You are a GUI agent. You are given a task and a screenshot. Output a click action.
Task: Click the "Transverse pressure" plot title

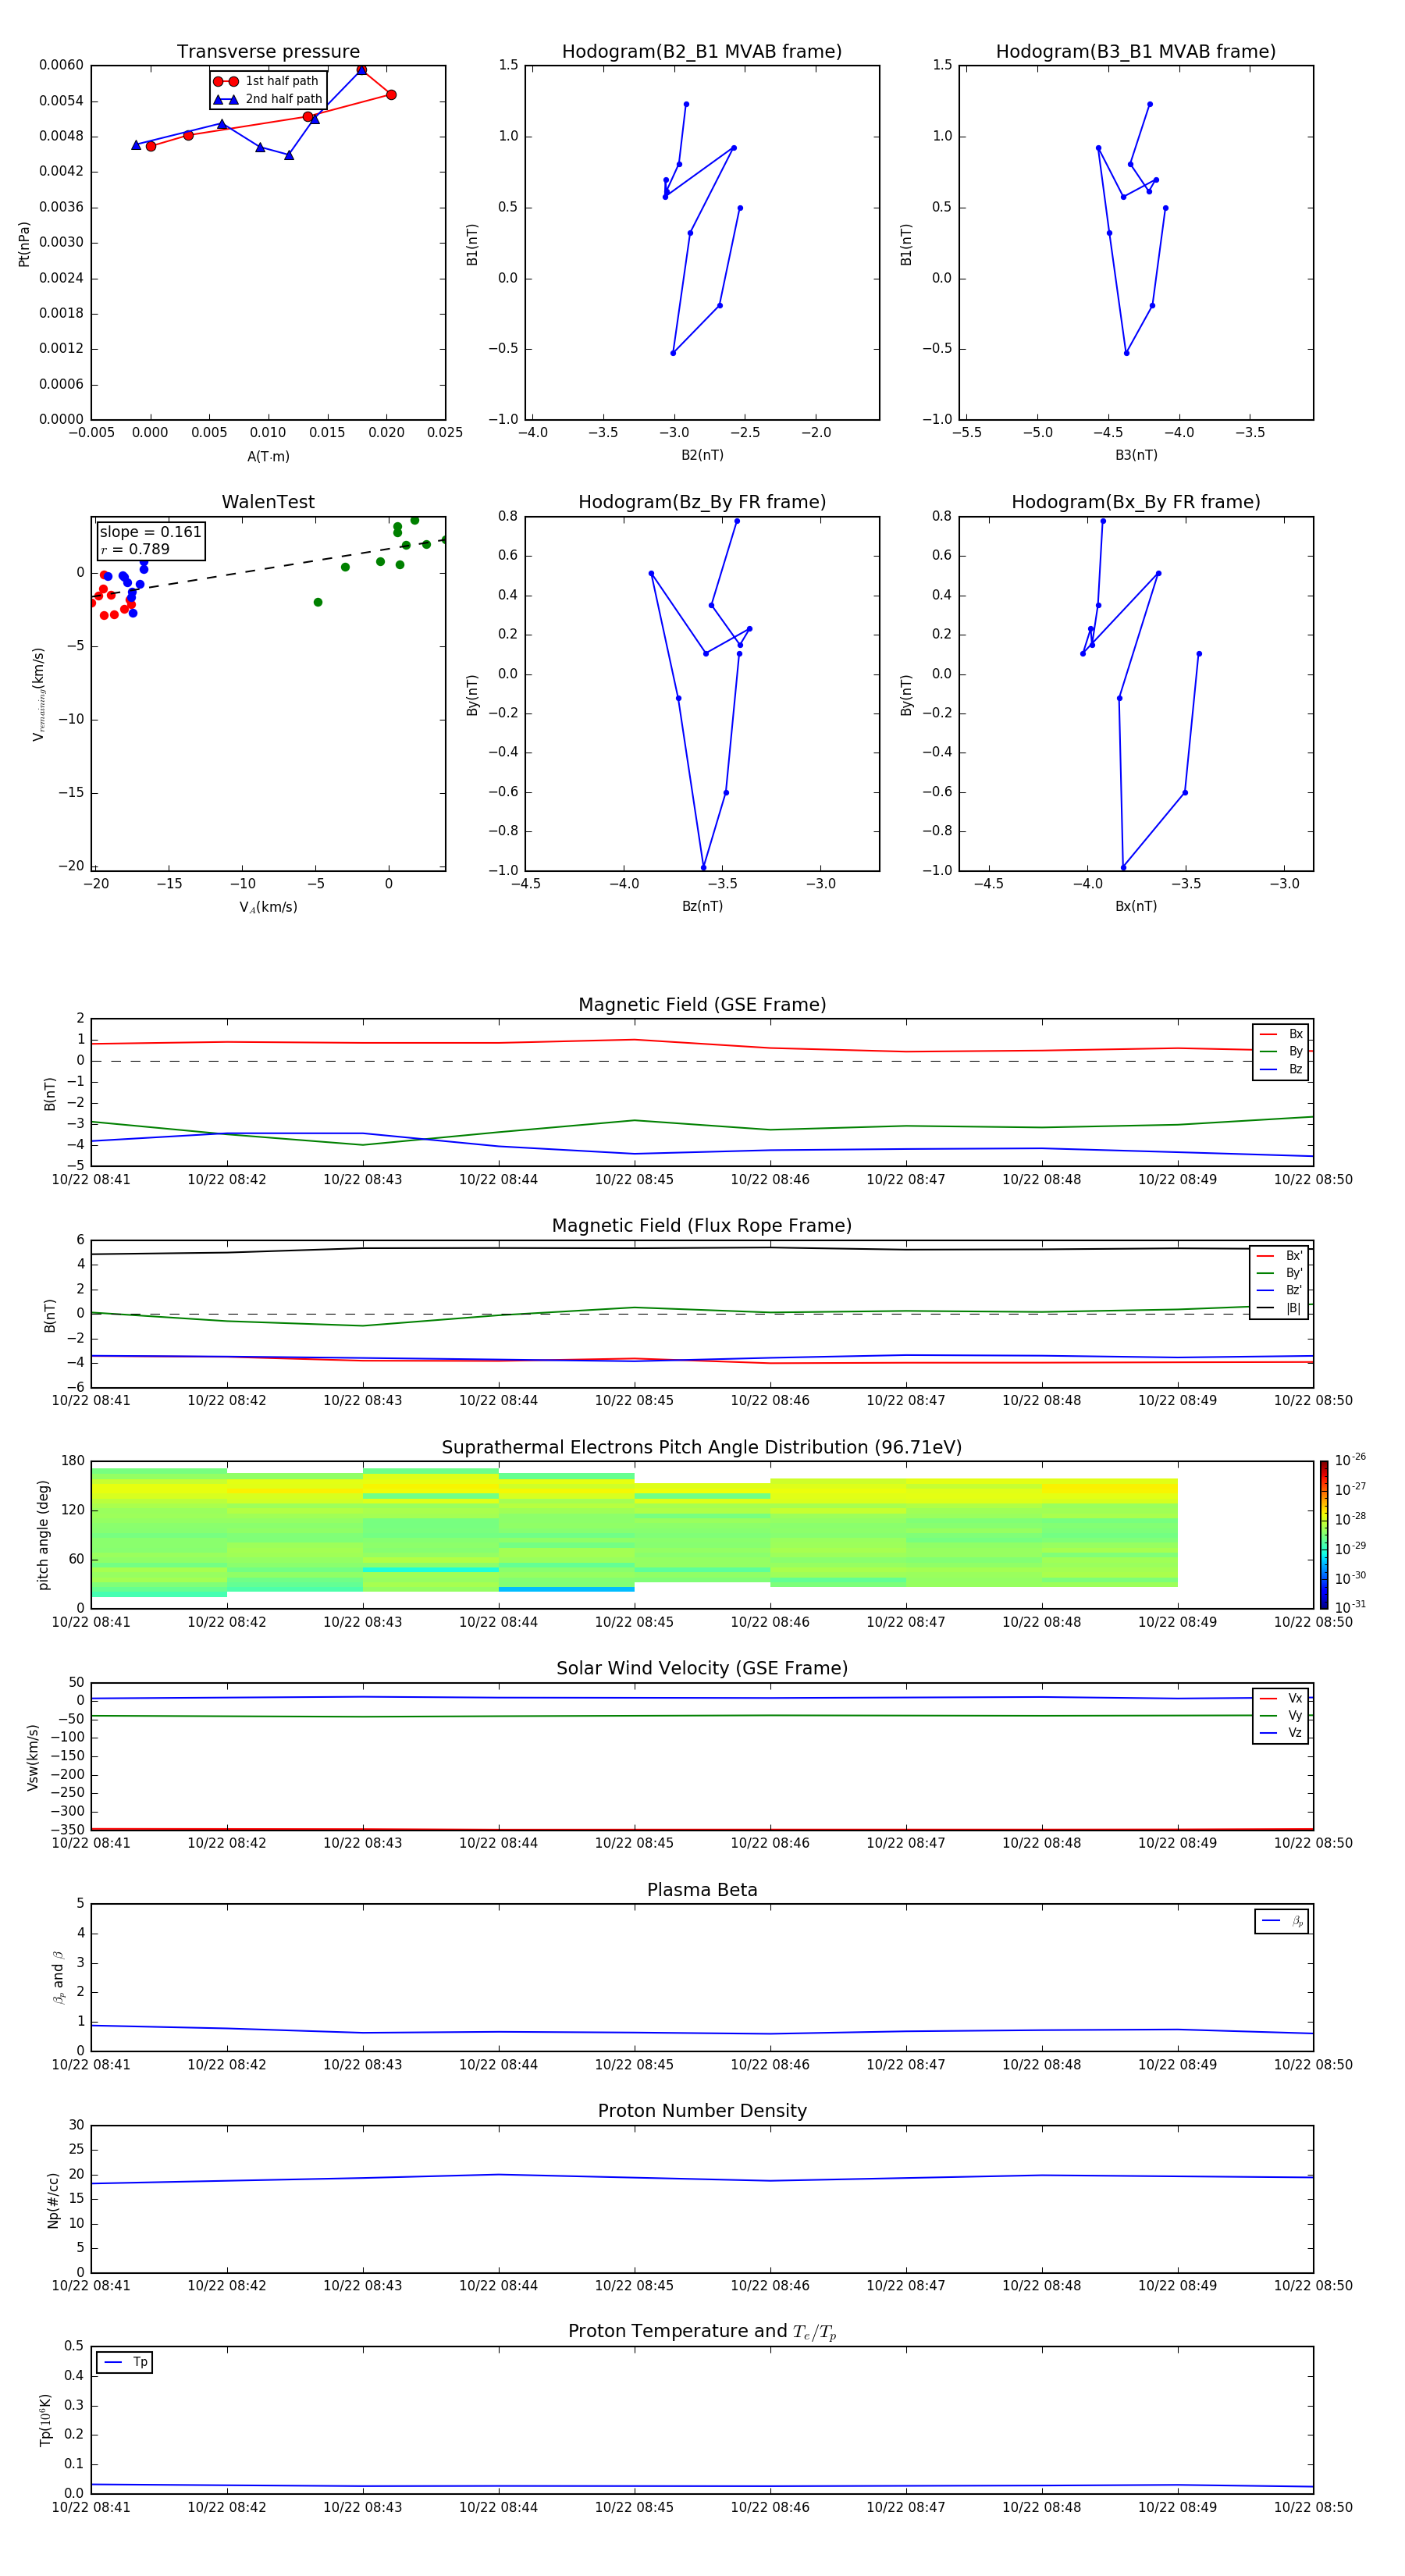click(x=268, y=52)
